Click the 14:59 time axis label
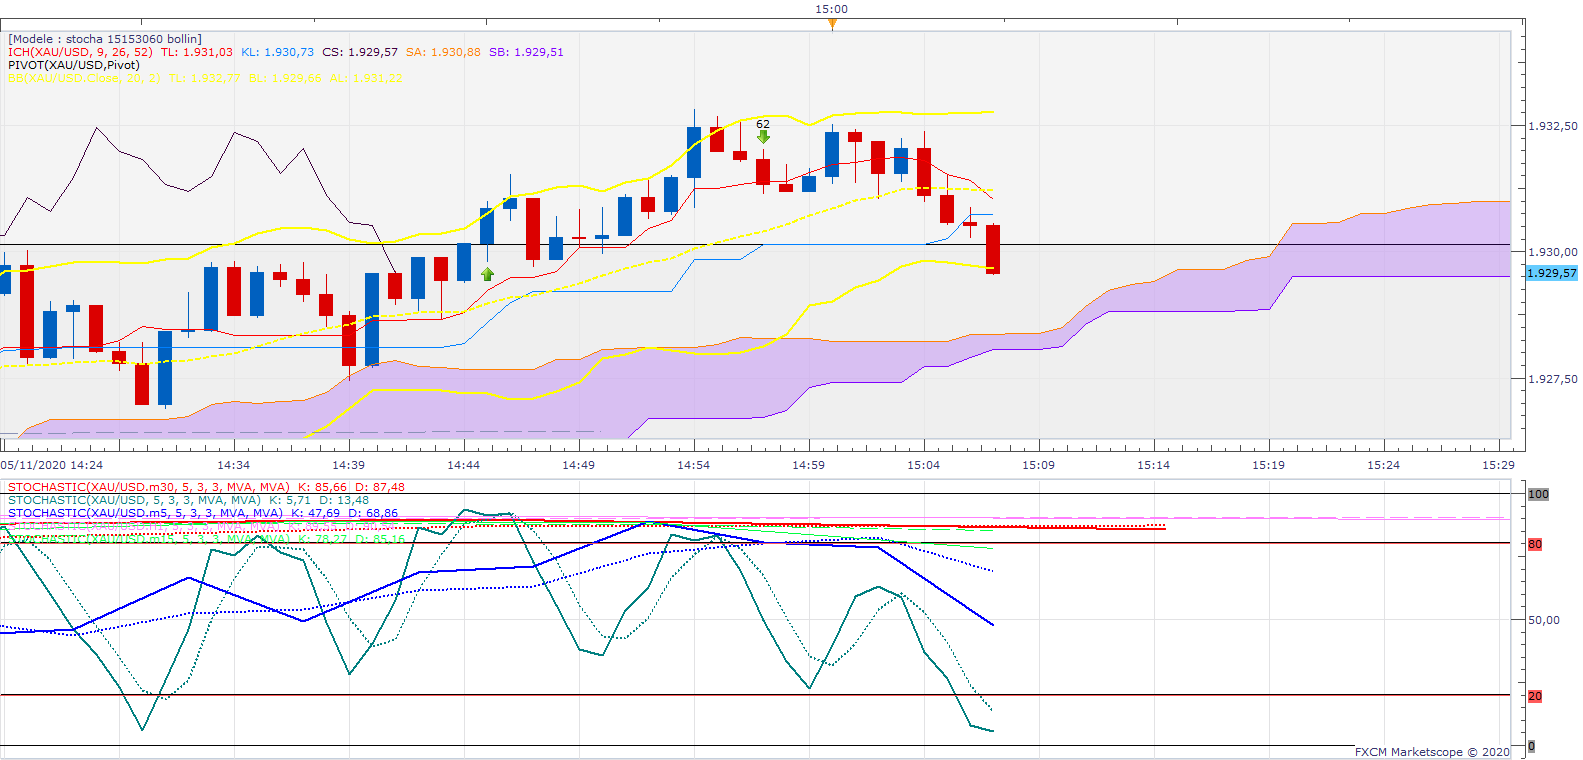 809,465
